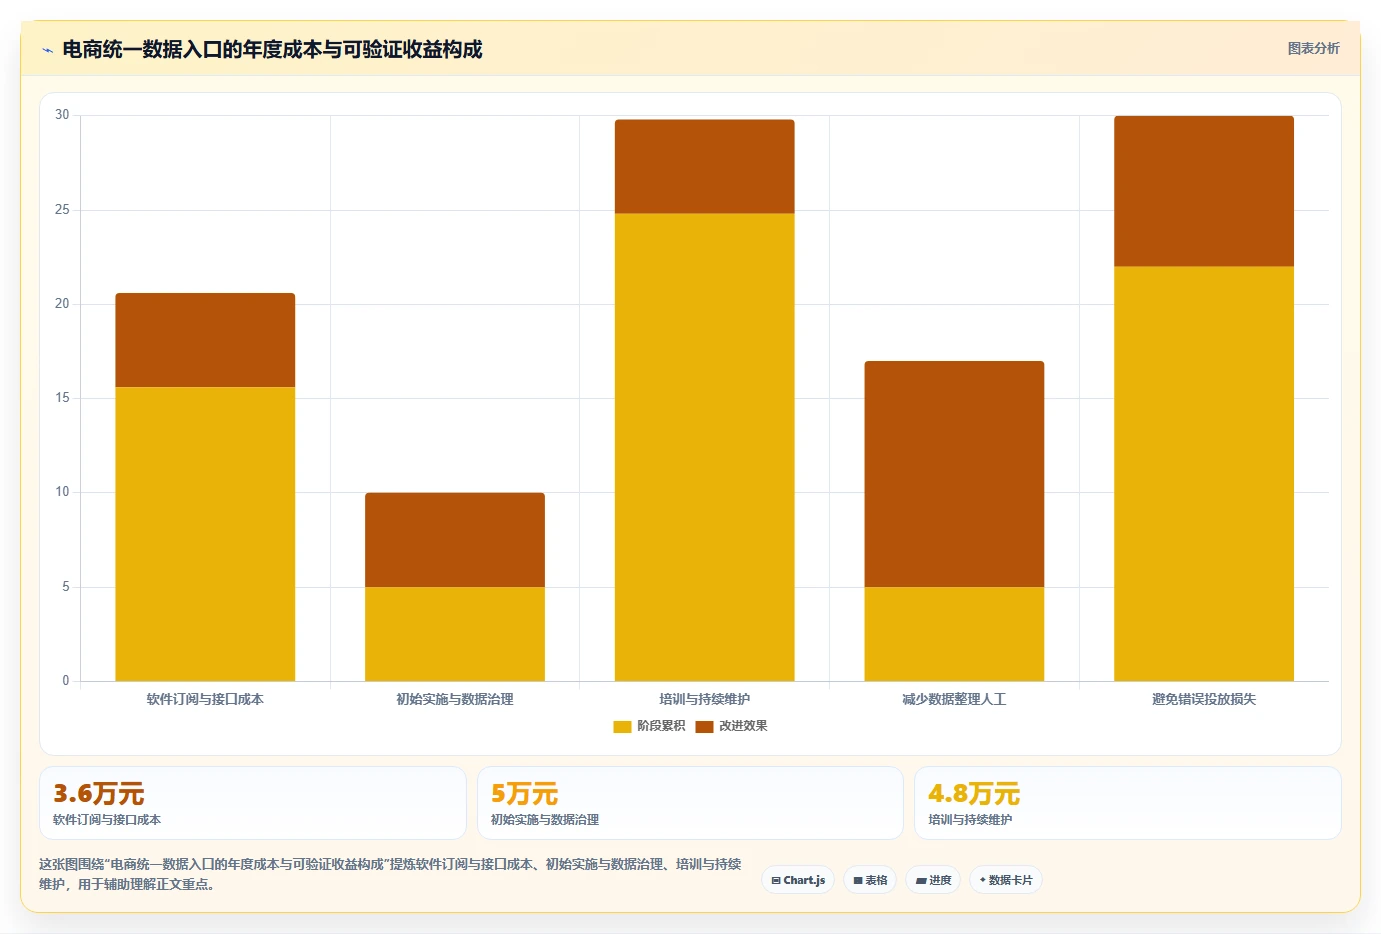
Task: Click the y-axis tick label 10
Action: pos(62,492)
